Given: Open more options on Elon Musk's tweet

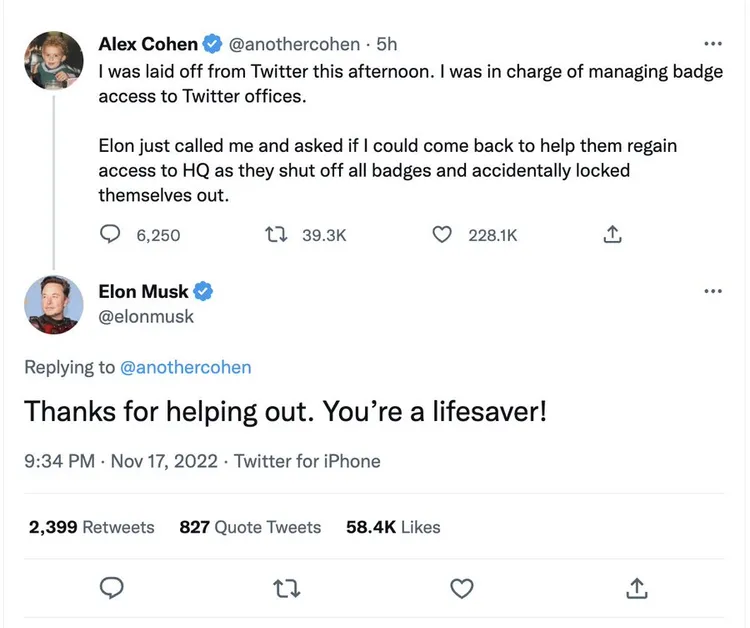Looking at the screenshot, I should point(712,291).
